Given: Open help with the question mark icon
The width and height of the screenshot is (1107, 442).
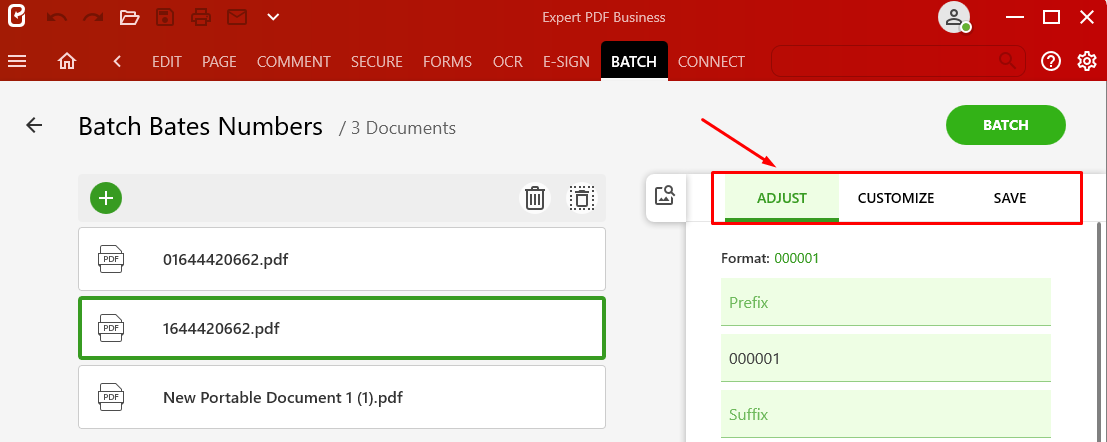Looking at the screenshot, I should (1051, 61).
